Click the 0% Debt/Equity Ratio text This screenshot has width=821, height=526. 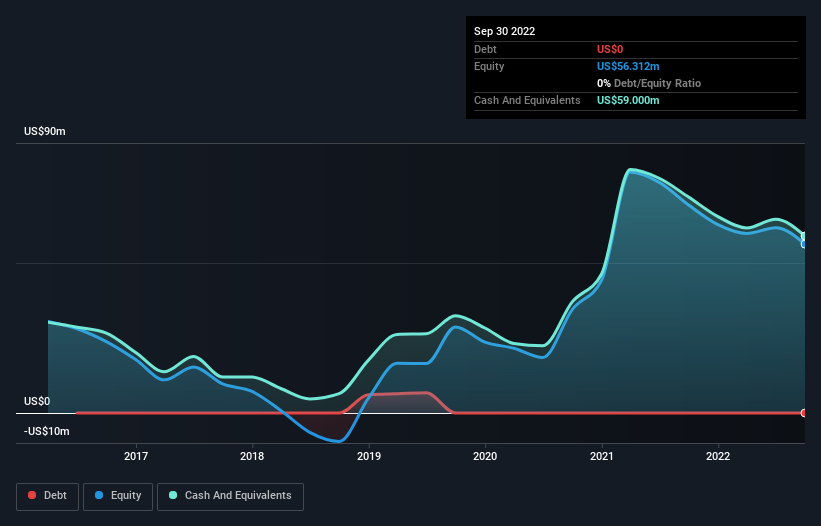pyautogui.click(x=649, y=83)
